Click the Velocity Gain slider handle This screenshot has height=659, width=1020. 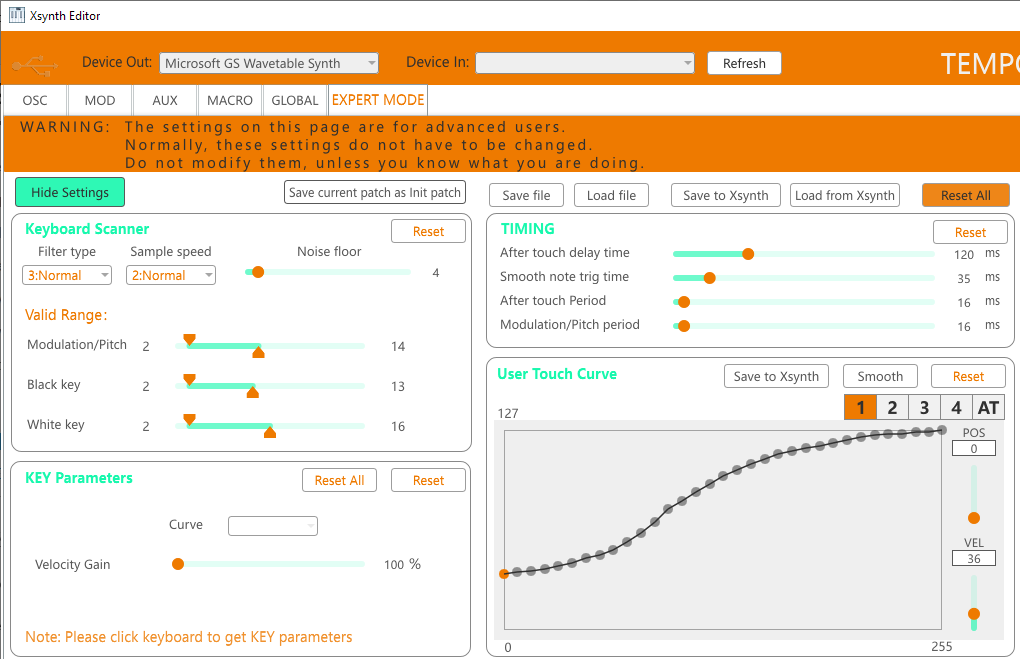178,564
